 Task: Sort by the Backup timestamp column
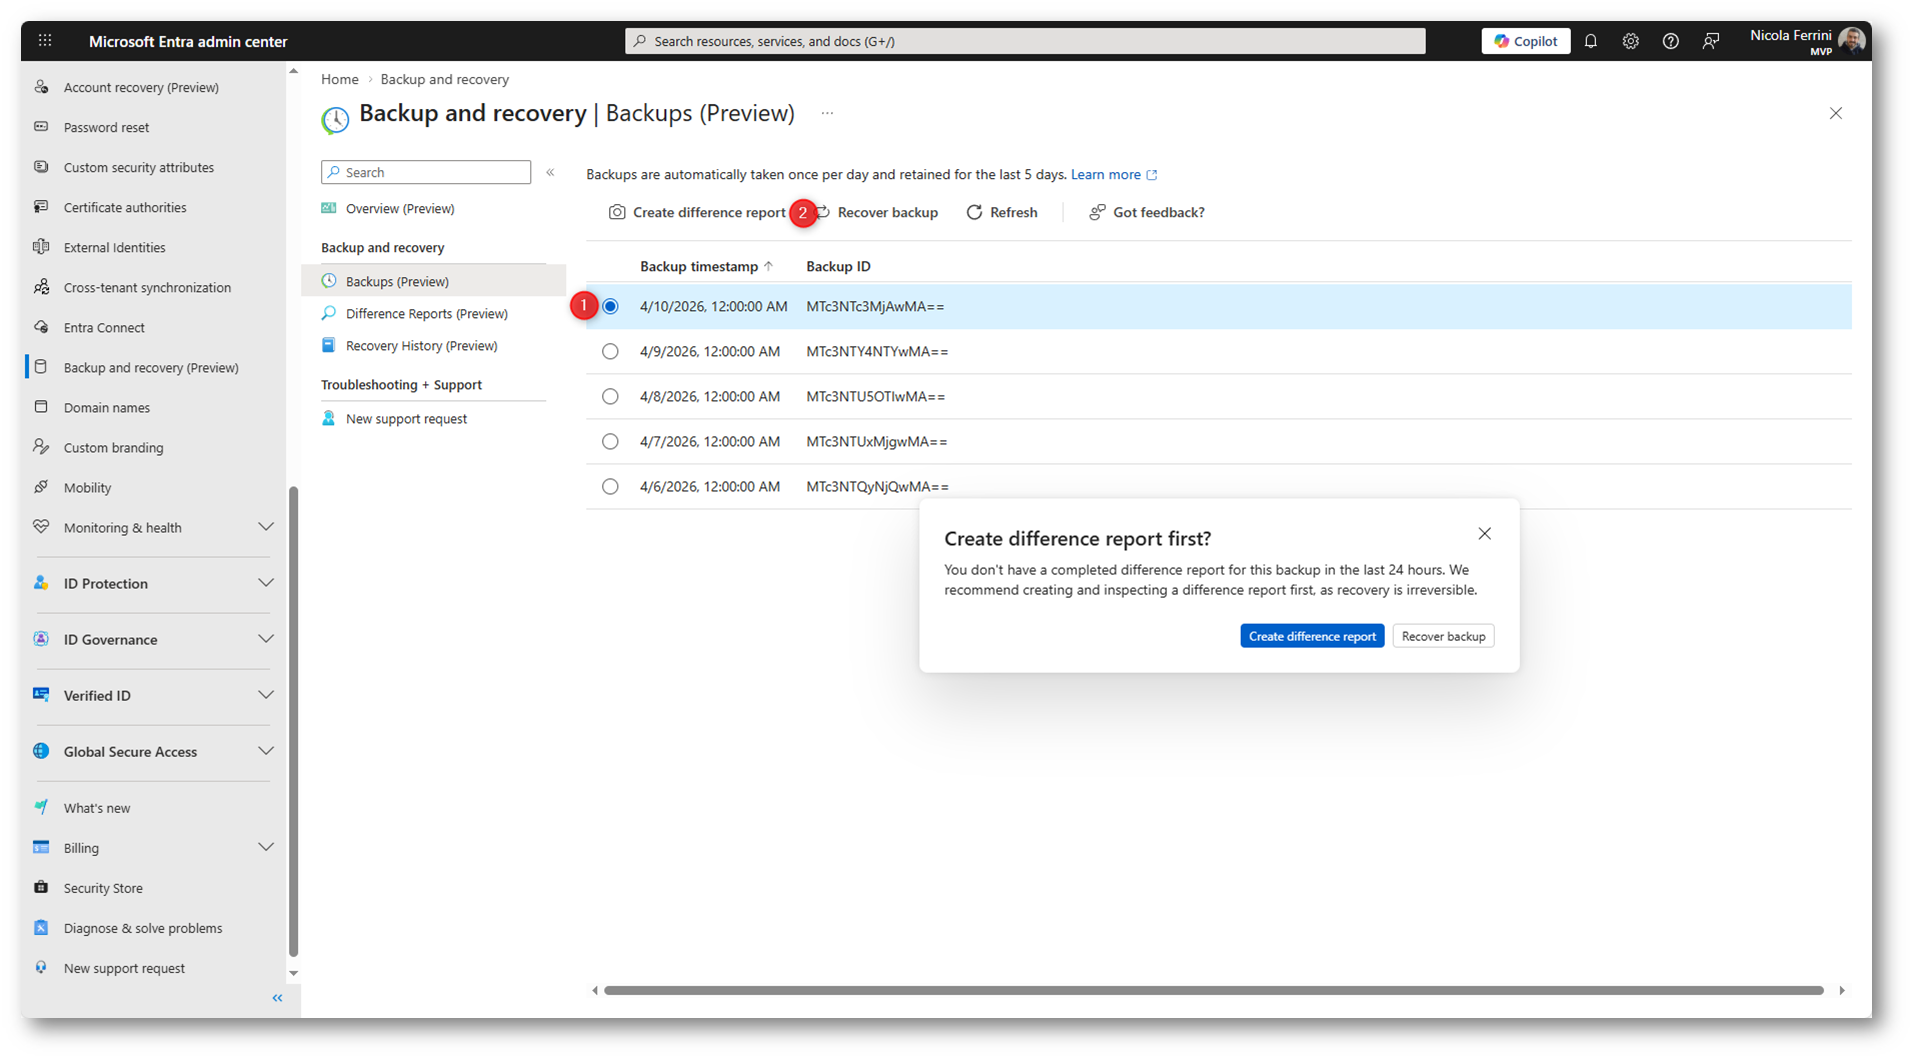click(x=706, y=266)
